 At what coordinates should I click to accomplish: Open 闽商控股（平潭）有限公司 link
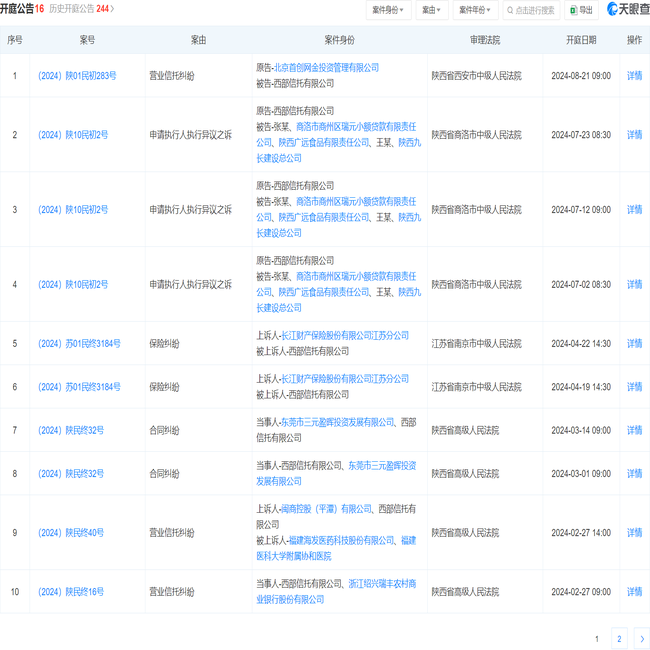click(326, 509)
